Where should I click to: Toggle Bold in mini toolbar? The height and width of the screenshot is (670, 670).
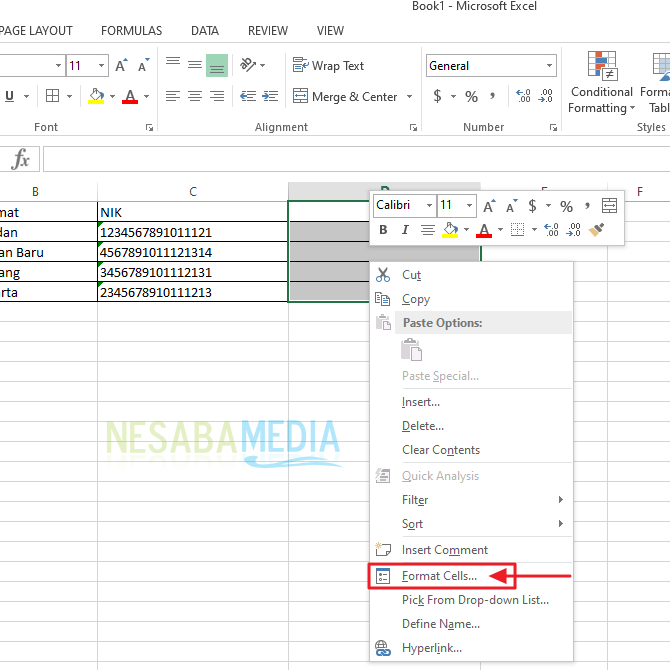point(383,230)
